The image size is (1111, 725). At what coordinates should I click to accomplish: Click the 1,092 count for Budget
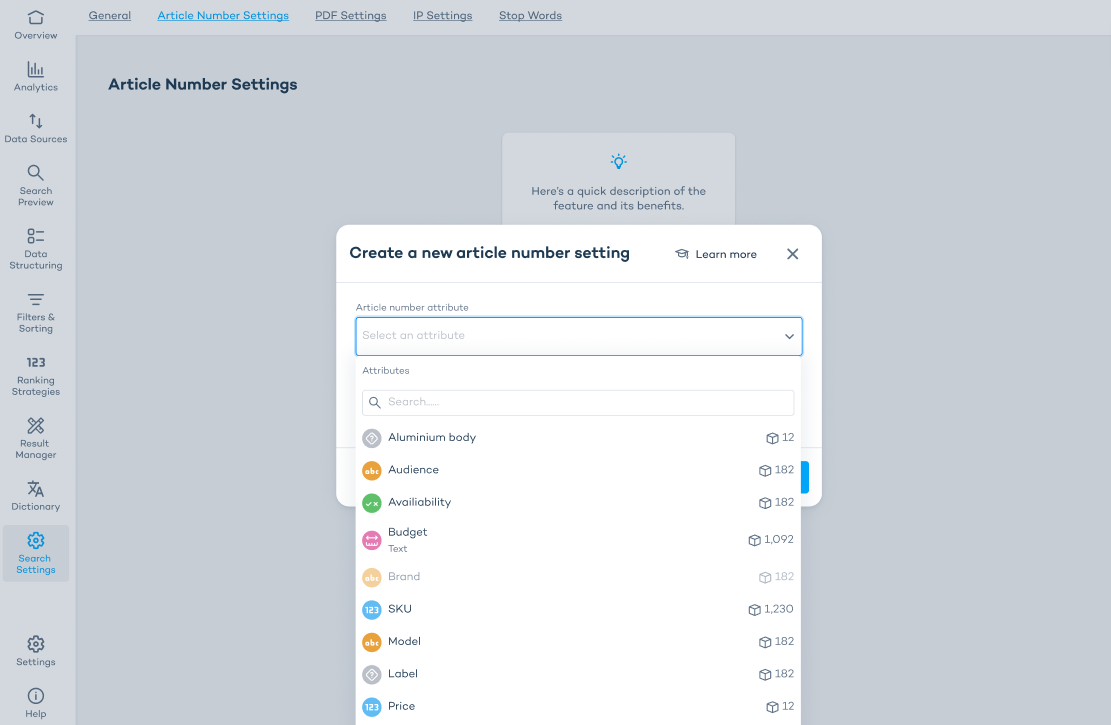[779, 540]
